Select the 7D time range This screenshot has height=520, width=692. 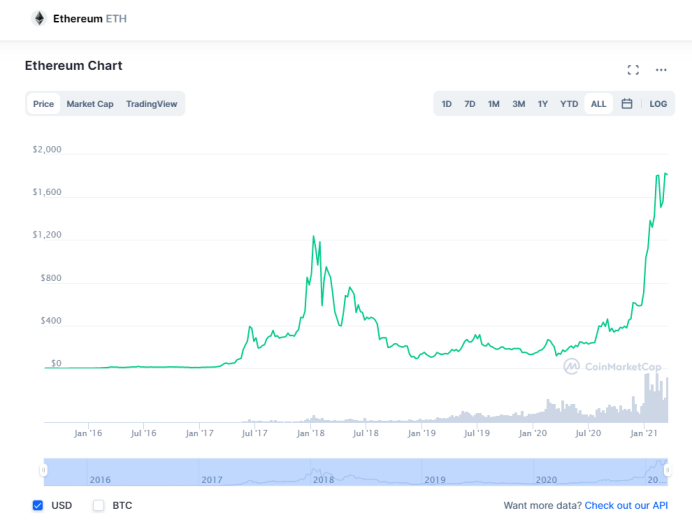[470, 104]
